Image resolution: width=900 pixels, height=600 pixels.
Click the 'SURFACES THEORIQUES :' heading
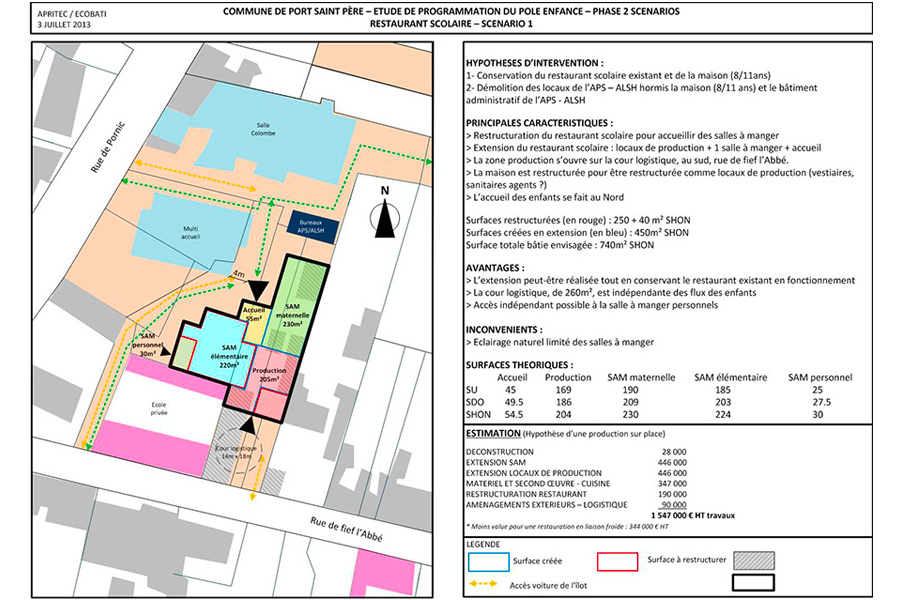coord(519,365)
